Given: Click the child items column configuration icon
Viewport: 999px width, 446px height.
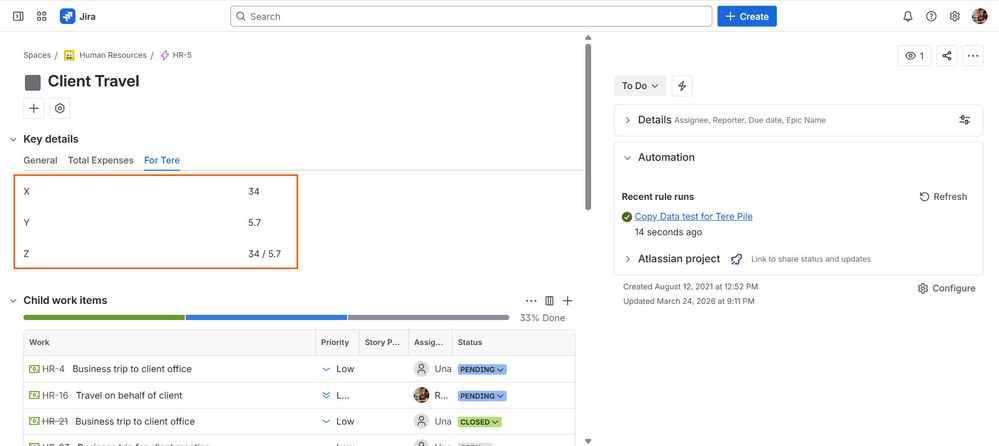Looking at the screenshot, I should pos(549,301).
